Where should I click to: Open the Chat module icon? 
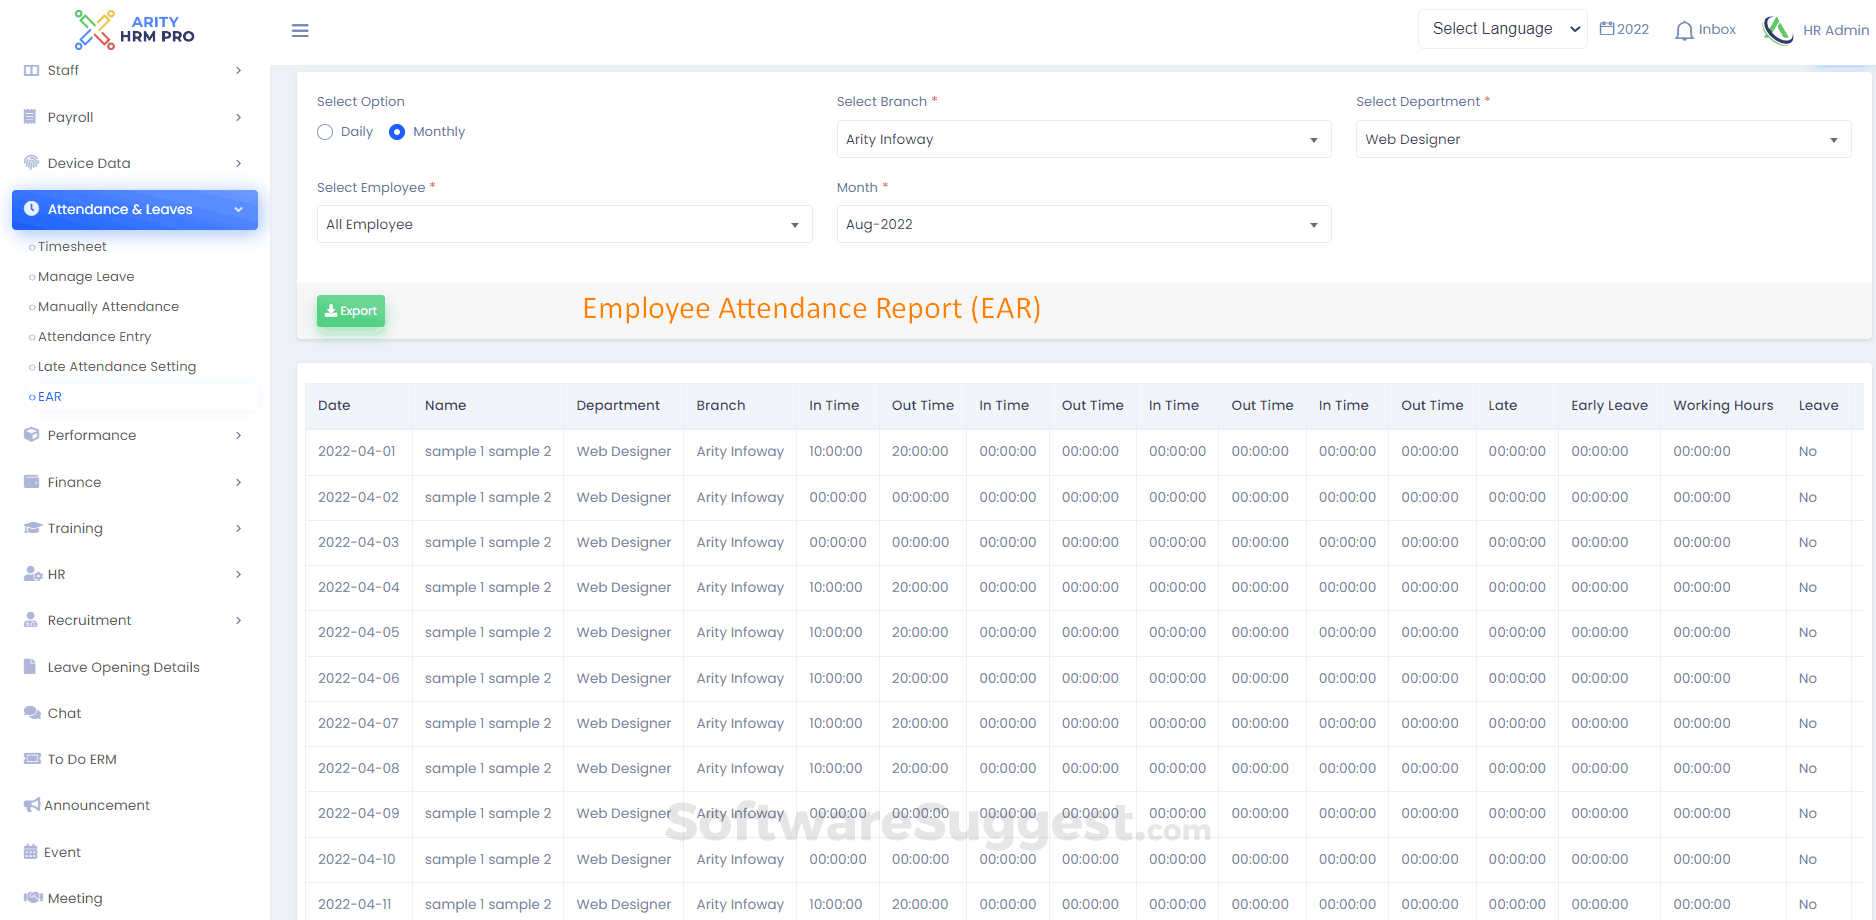click(31, 713)
